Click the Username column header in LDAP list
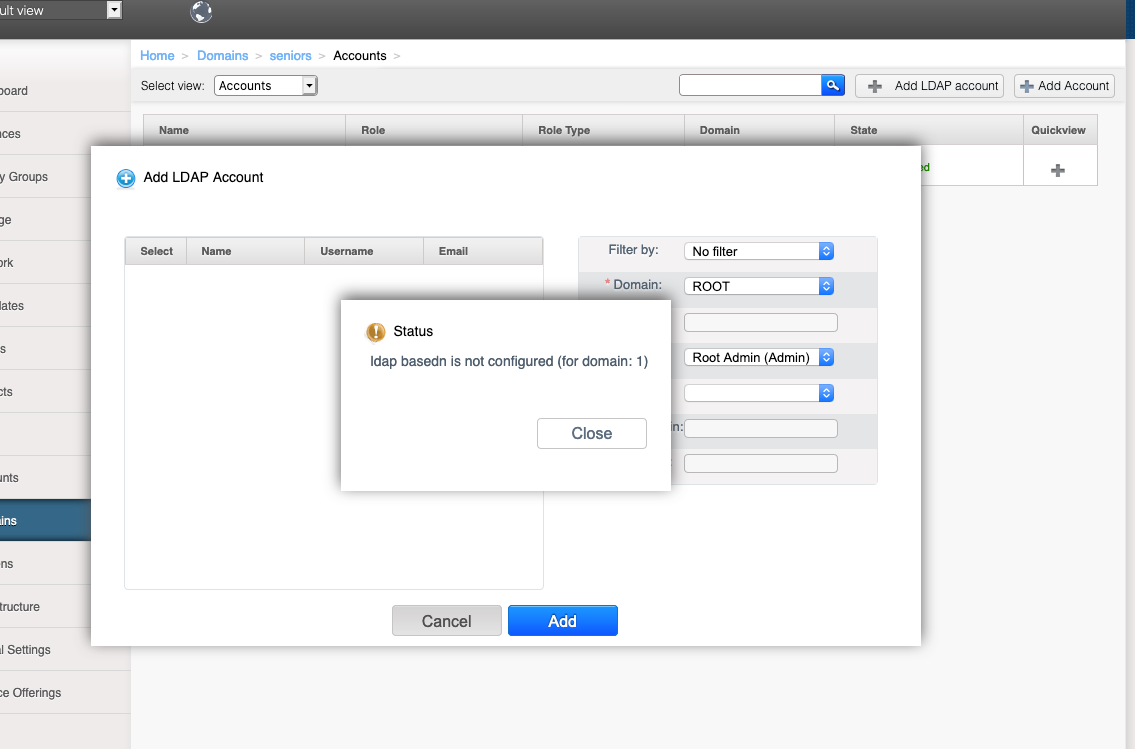Screen dimensions: 1135x749 click(x=364, y=251)
